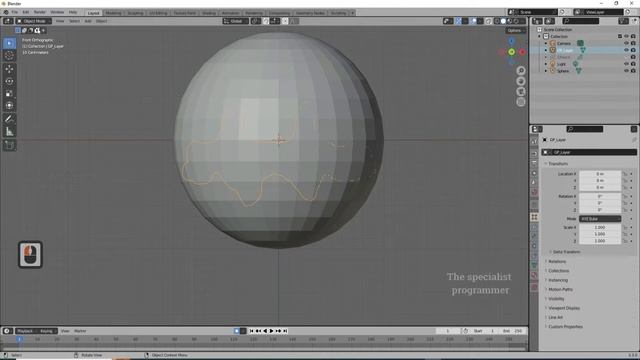Open the Object Mode dropdown
The image size is (640, 360).
pyautogui.click(x=33, y=21)
